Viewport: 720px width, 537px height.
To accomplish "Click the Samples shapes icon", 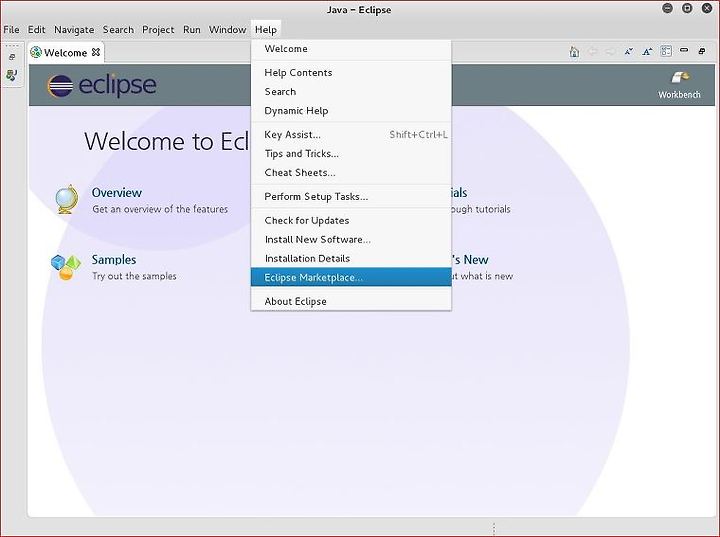I will (x=66, y=267).
